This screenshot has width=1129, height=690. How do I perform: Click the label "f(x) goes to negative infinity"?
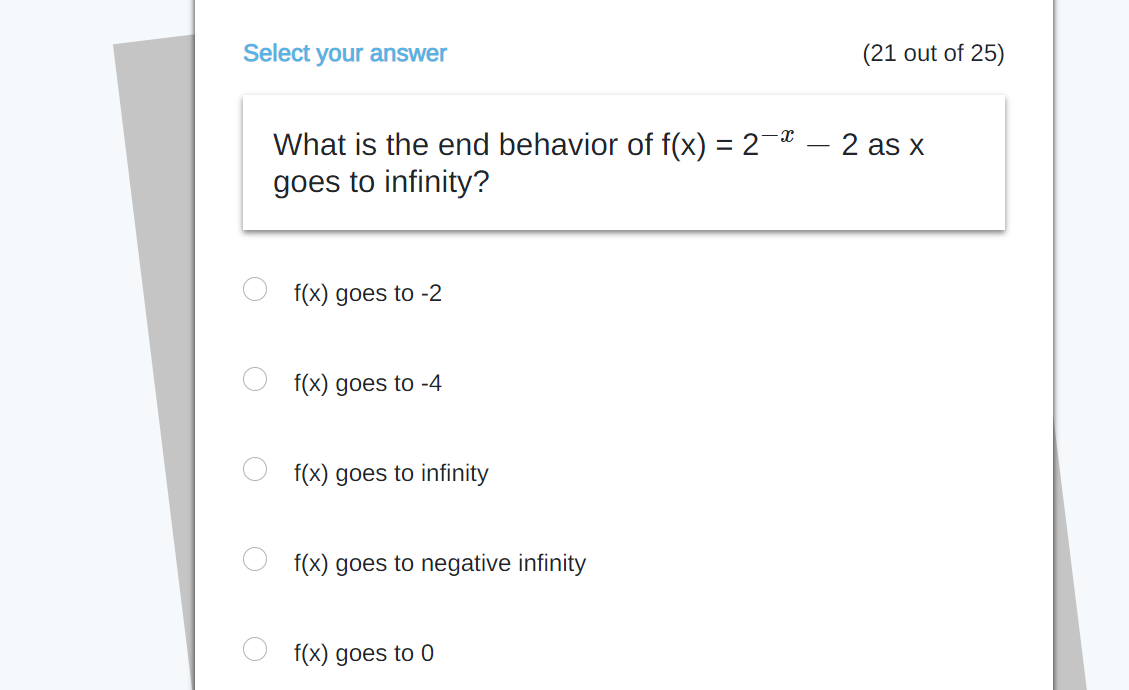pyautogui.click(x=439, y=563)
